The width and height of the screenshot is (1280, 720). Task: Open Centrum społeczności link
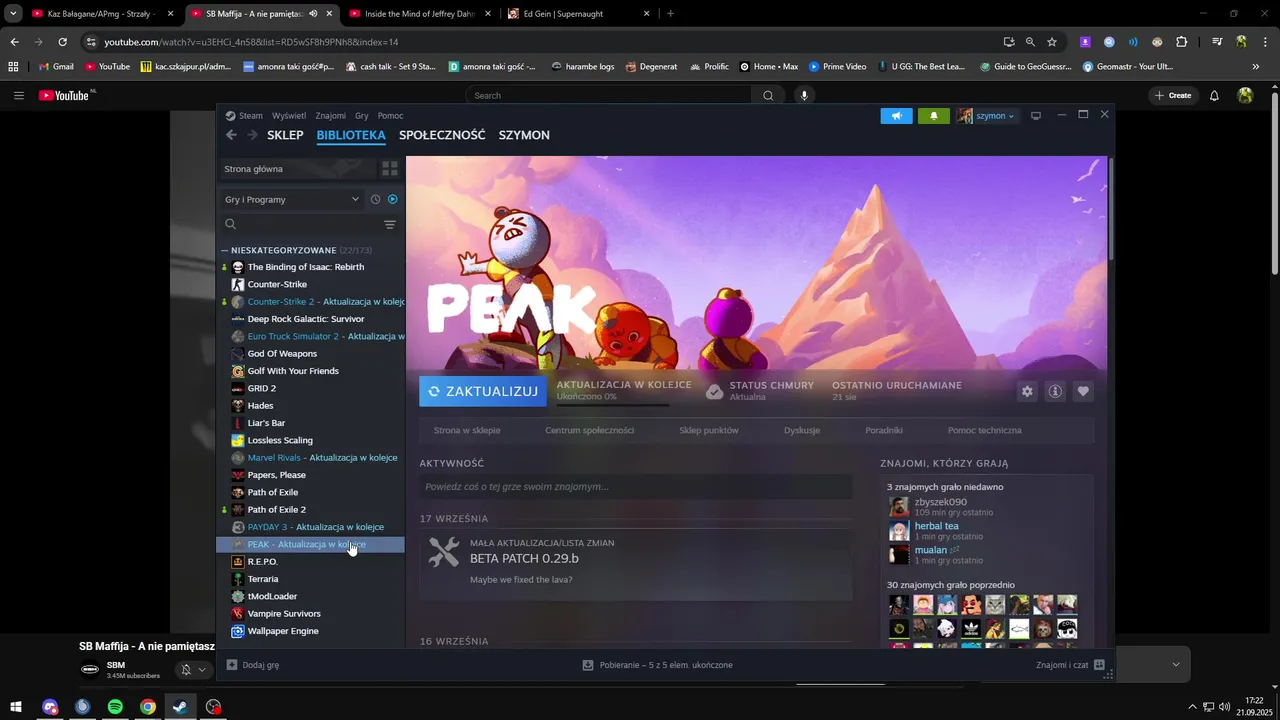point(589,430)
